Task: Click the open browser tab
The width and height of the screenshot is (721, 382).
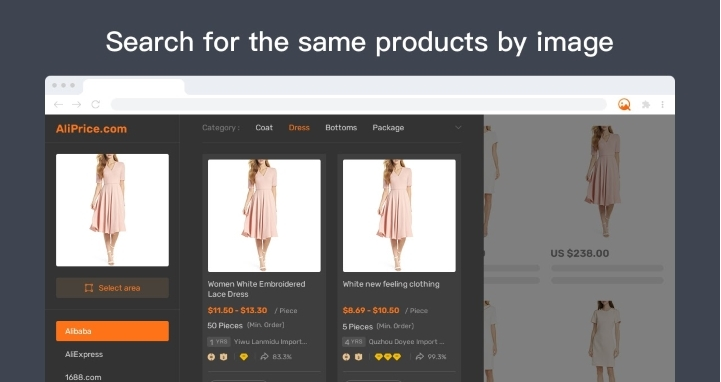Action: coord(133,86)
